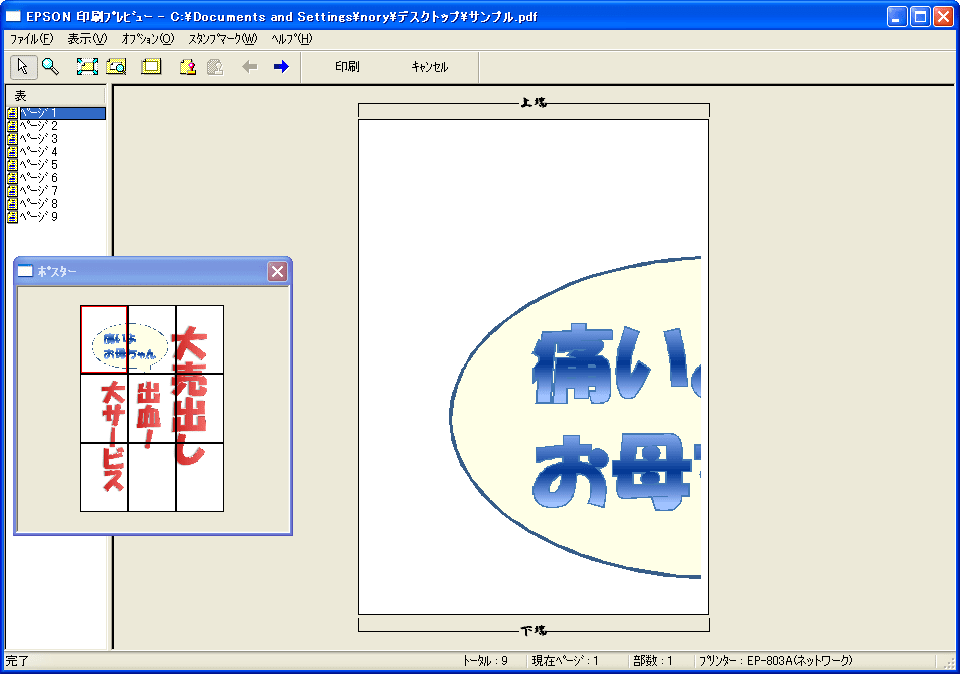Open the 表示(V) menu

click(x=87, y=39)
